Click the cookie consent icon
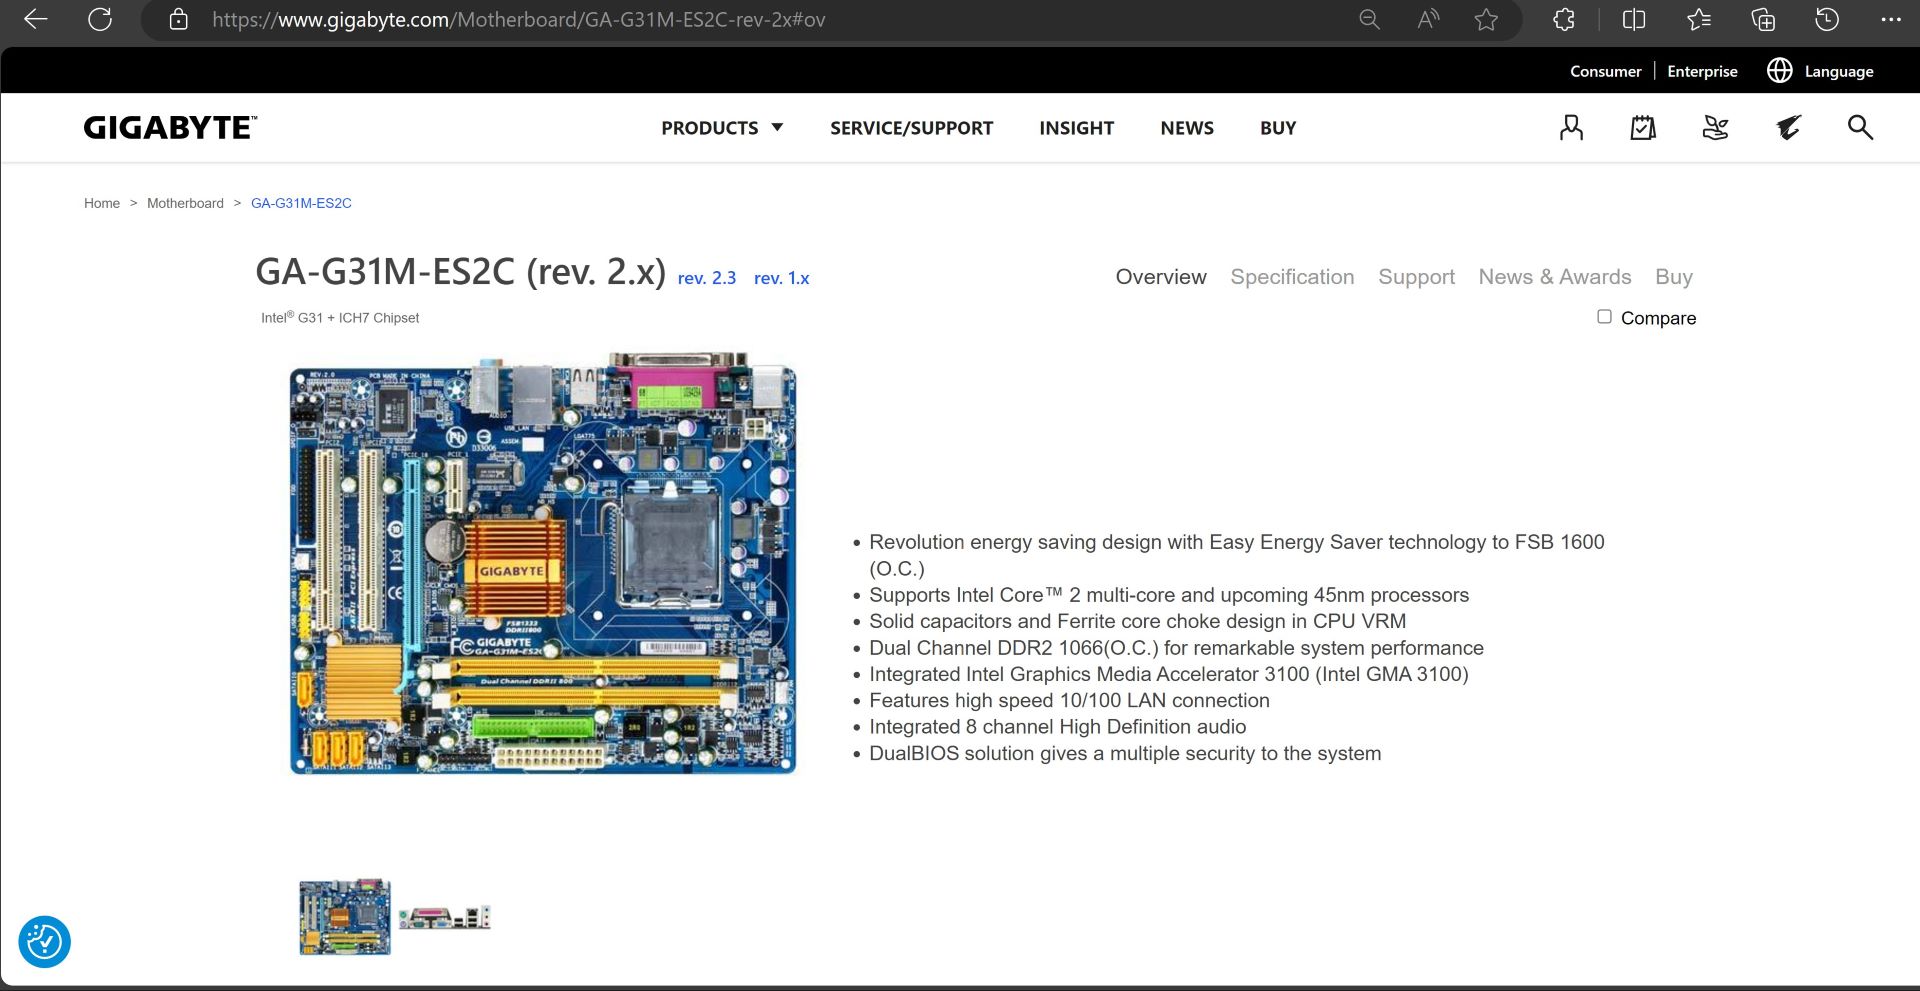Image resolution: width=1920 pixels, height=991 pixels. pyautogui.click(x=44, y=942)
